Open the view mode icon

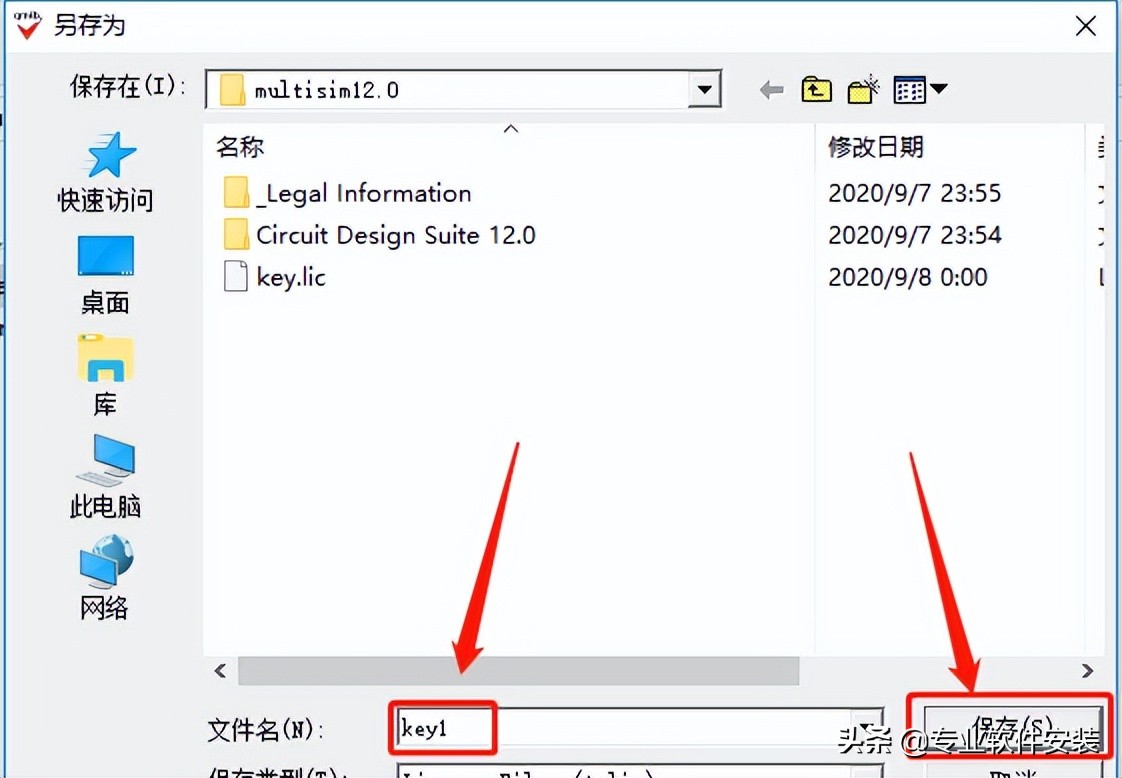click(910, 89)
